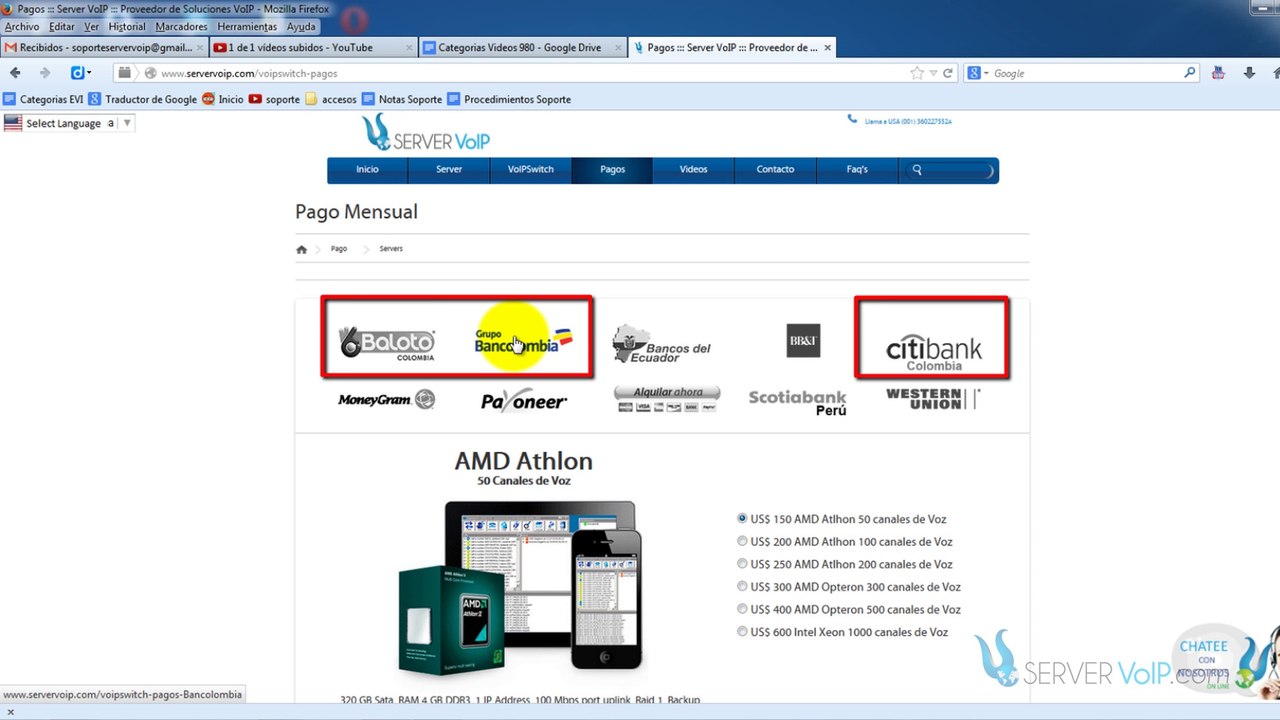Image resolution: width=1280 pixels, height=720 pixels.
Task: Go back with the browser back arrow
Action: [15, 73]
